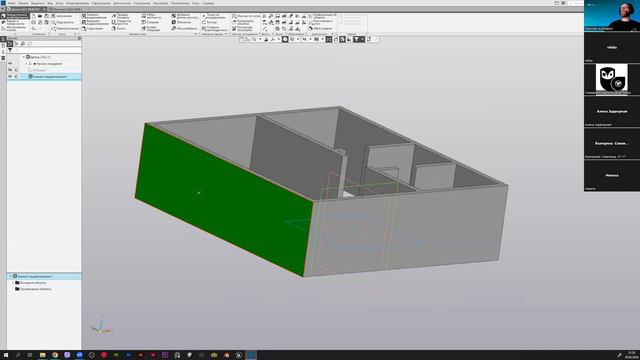Click the Сечение tool
This screenshot has height=360, width=640.
point(150,22)
